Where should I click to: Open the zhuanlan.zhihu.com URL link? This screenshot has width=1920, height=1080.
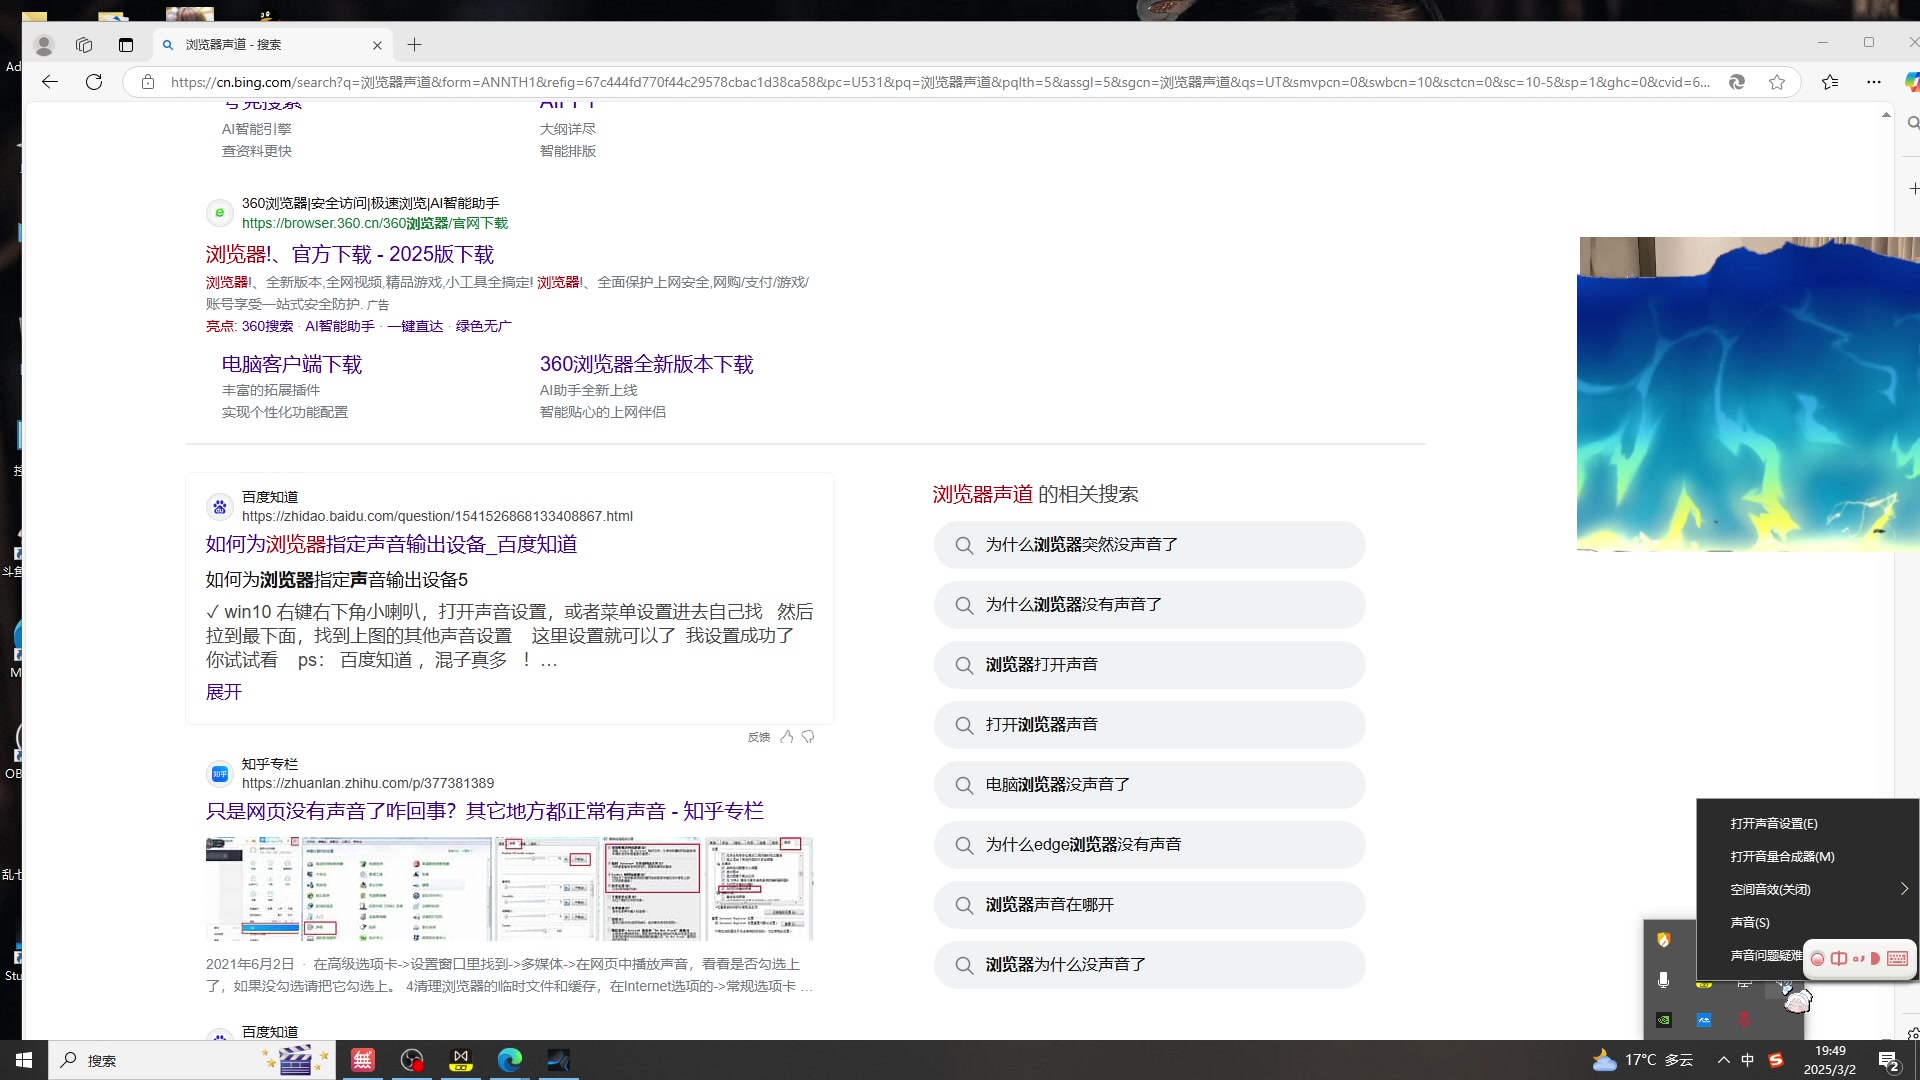368,783
